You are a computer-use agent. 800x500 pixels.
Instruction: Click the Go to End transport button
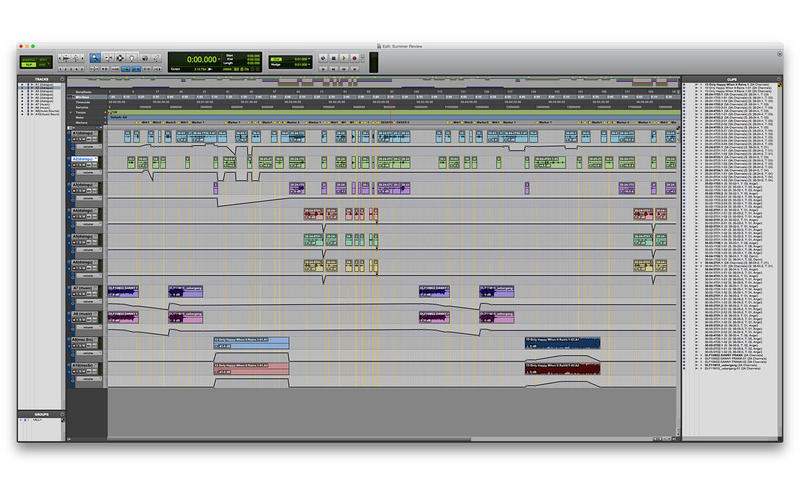355,69
